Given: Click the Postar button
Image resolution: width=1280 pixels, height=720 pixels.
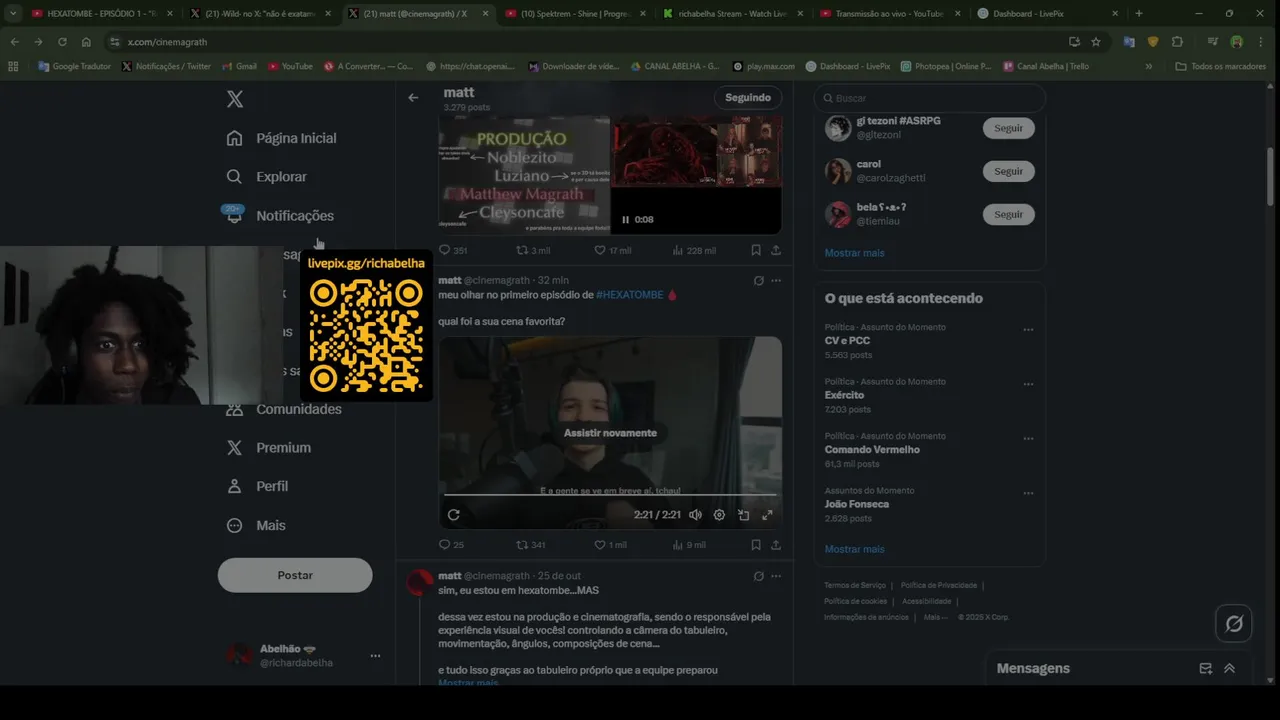Looking at the screenshot, I should (295, 575).
